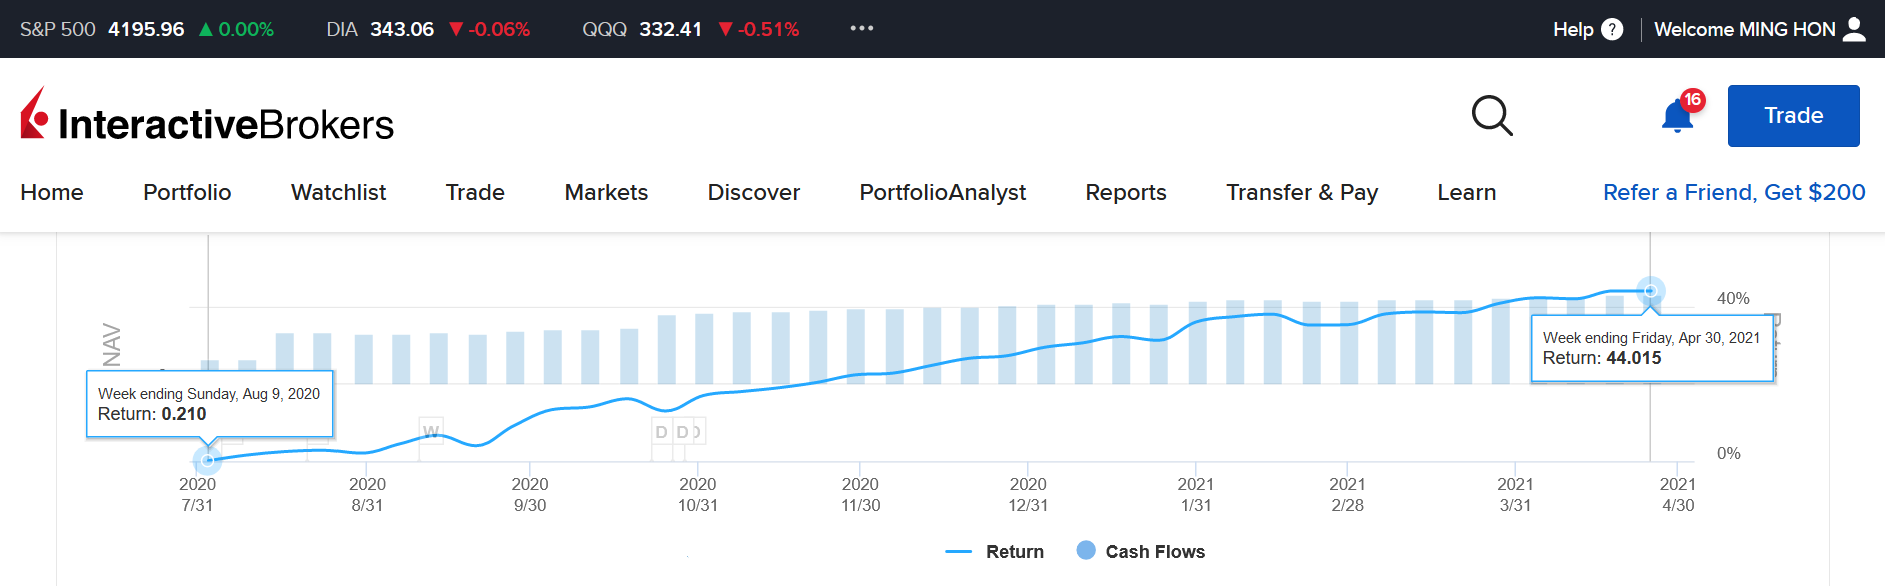
Task: Click the Aug 9, 2020 chart data point
Action: pos(207,460)
